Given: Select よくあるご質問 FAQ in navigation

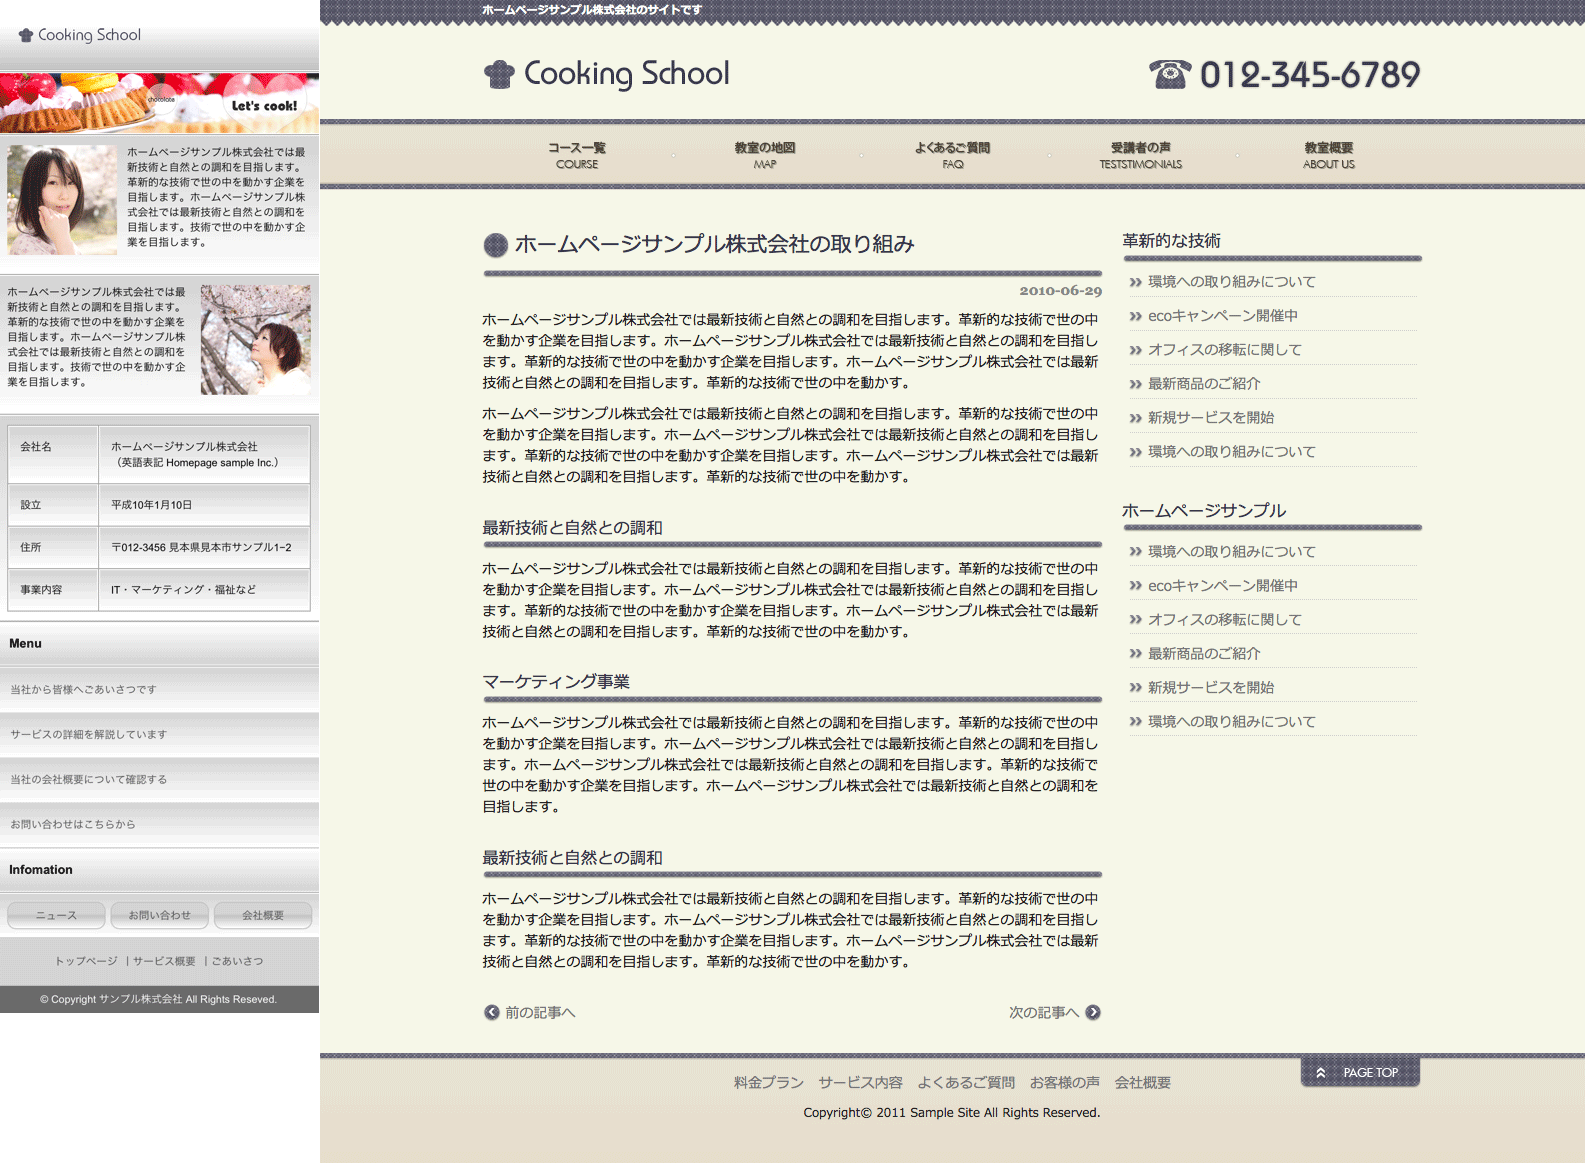Looking at the screenshot, I should click(952, 155).
